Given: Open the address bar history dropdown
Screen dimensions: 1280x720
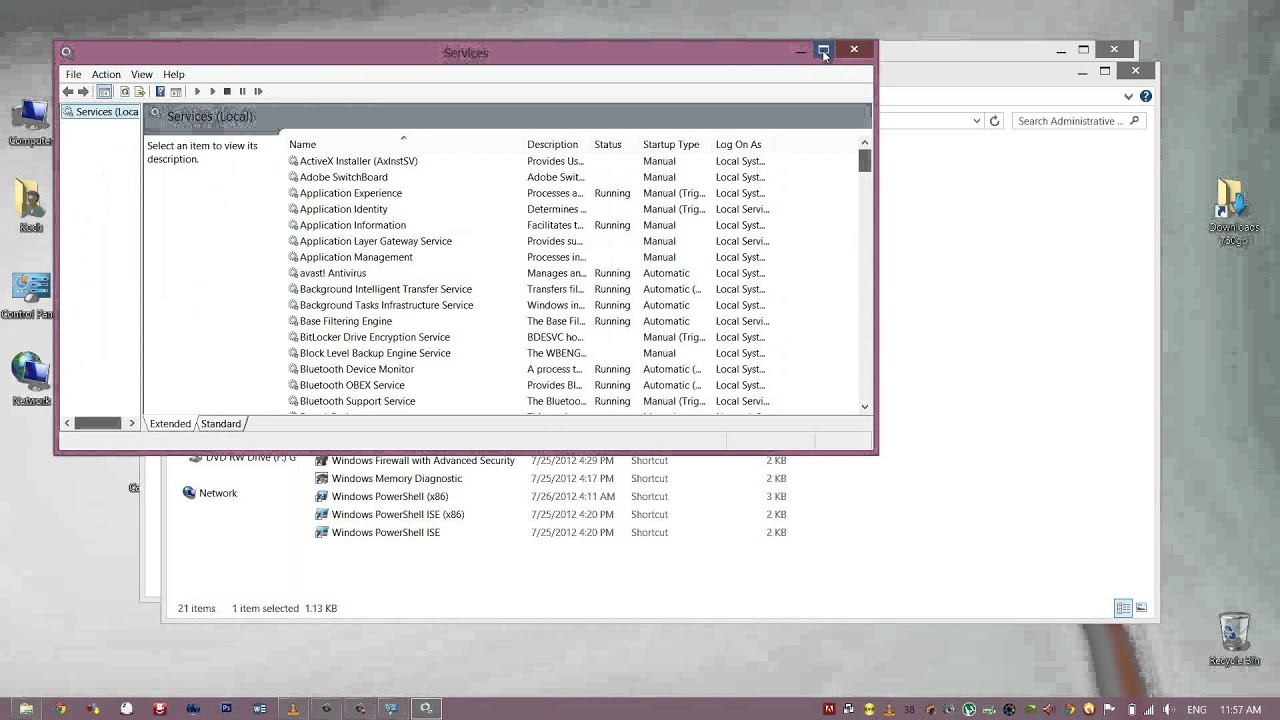Looking at the screenshot, I should 977,121.
